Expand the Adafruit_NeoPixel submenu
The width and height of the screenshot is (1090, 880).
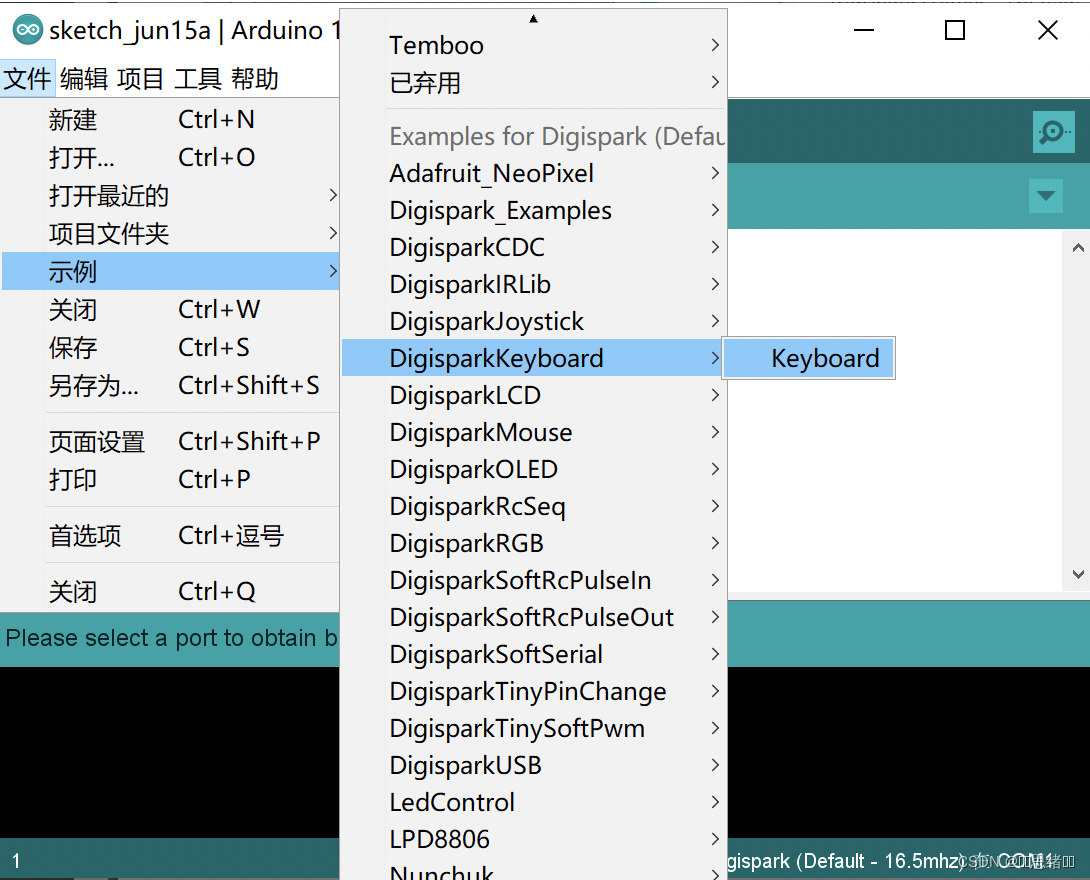(x=534, y=173)
